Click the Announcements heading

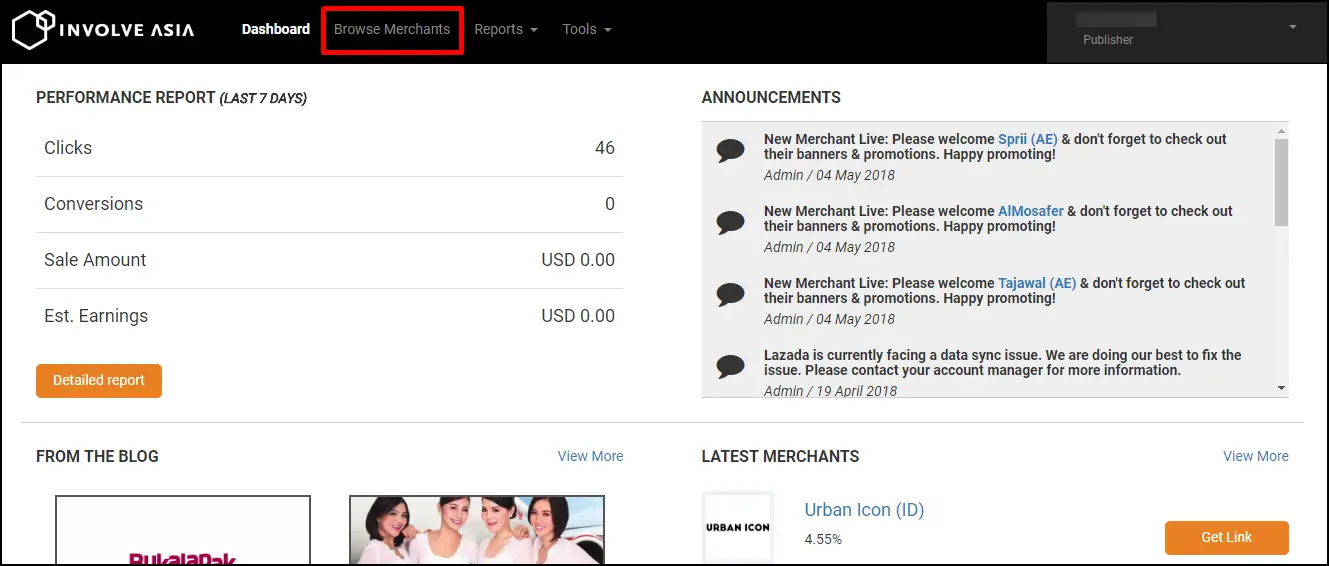[x=771, y=98]
